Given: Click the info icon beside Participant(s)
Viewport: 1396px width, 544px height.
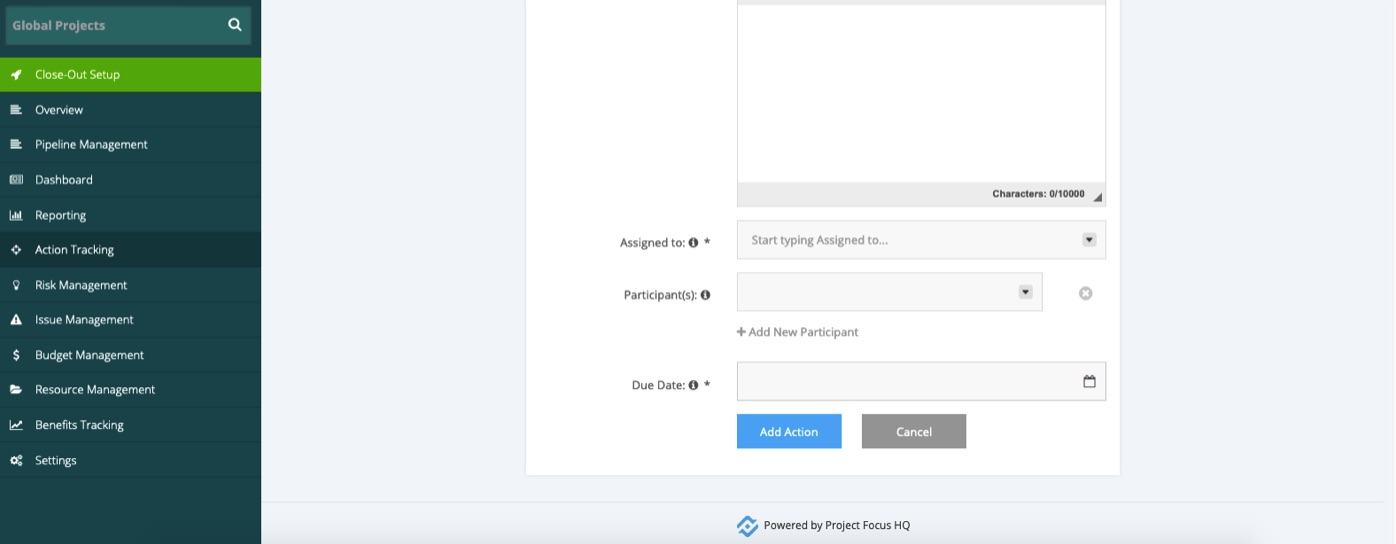Looking at the screenshot, I should point(705,295).
